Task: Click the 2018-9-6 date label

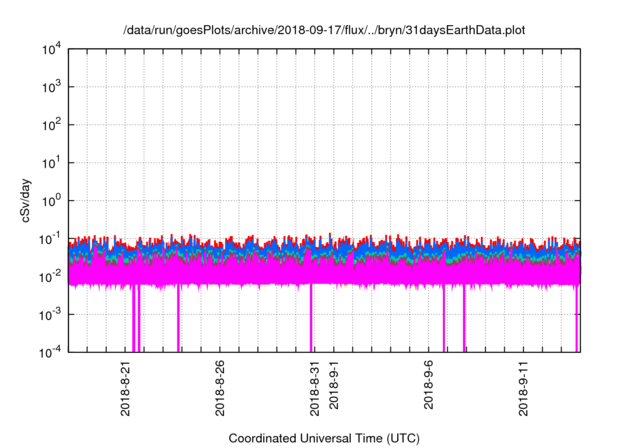Action: click(x=428, y=385)
